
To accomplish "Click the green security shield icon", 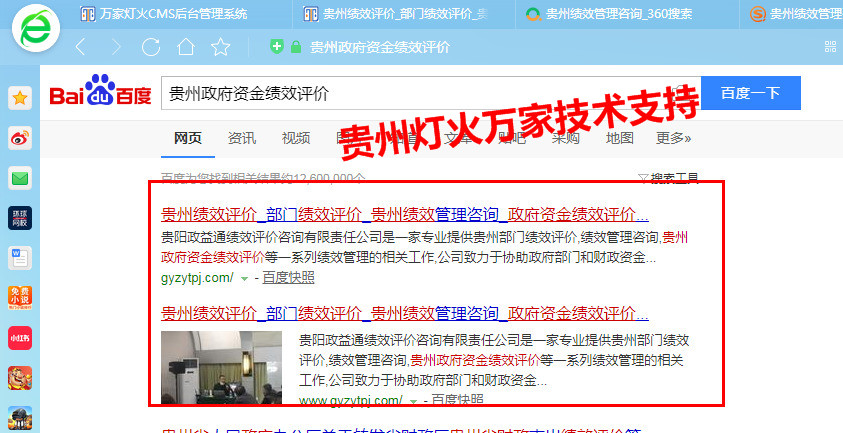I will [x=276, y=46].
